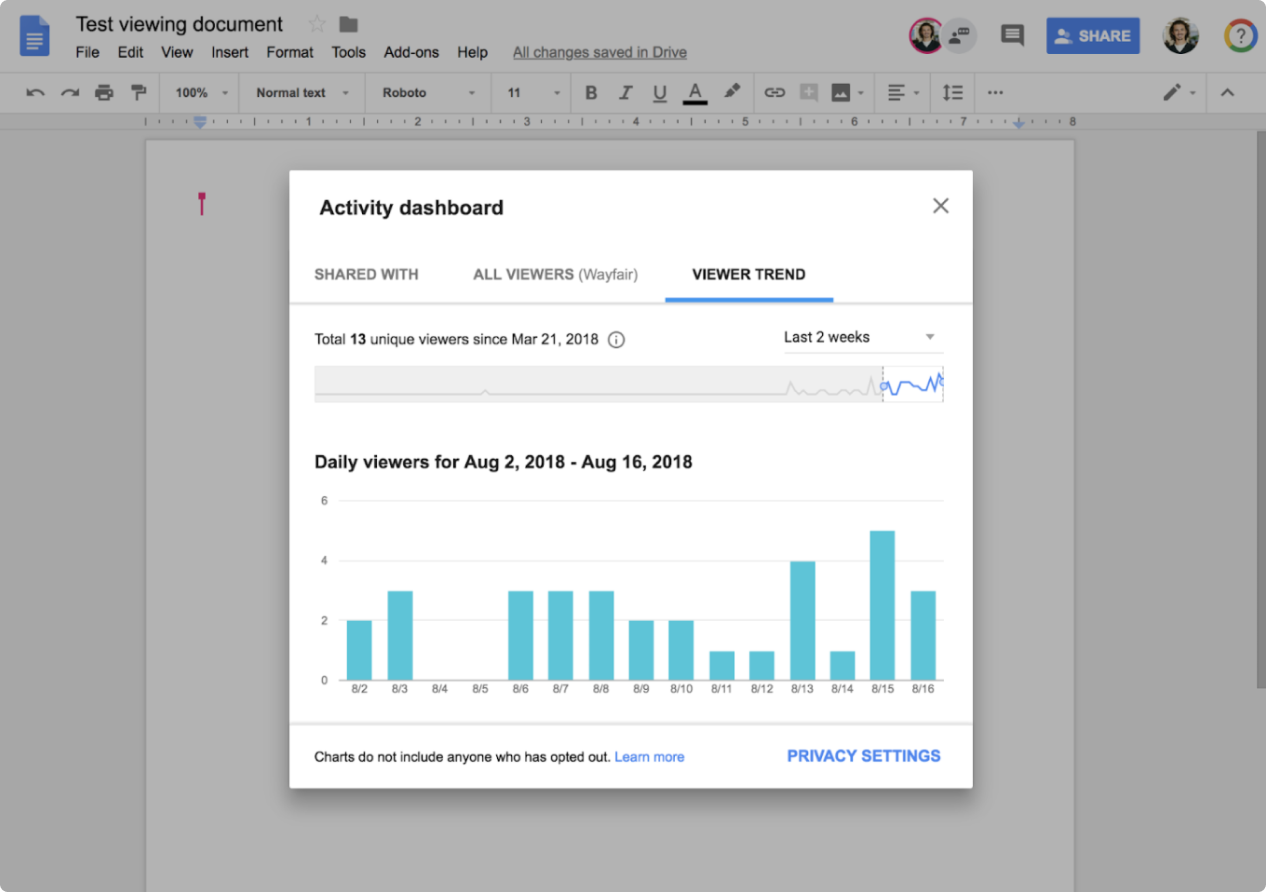This screenshot has width=1266, height=892.
Task: Click the print icon
Action: click(104, 93)
